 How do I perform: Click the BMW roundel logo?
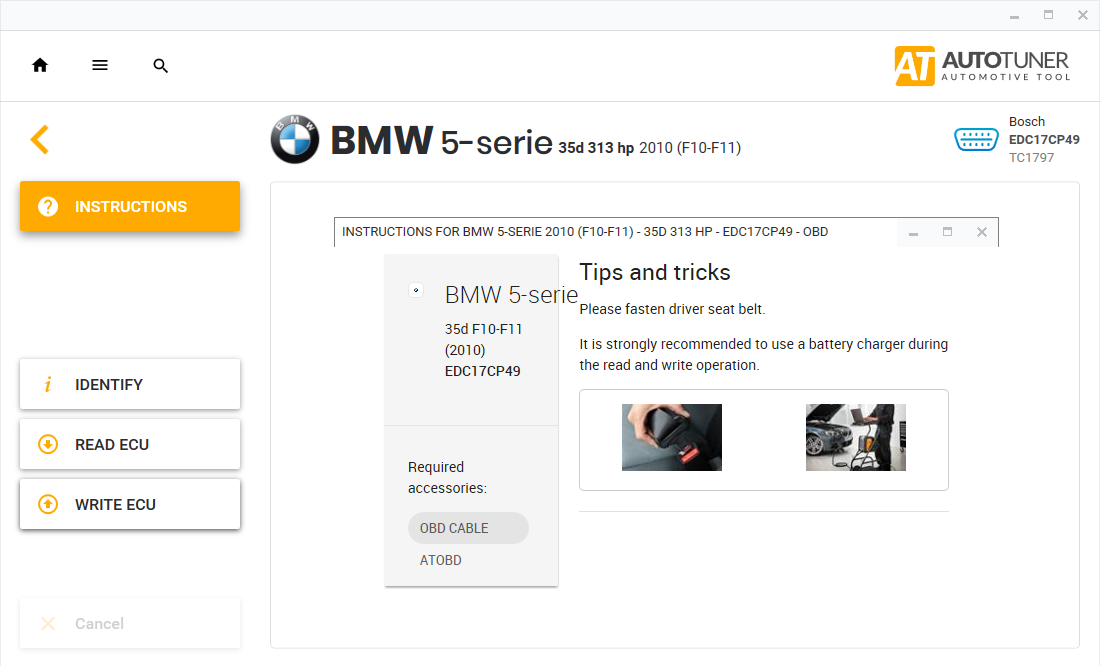[295, 140]
